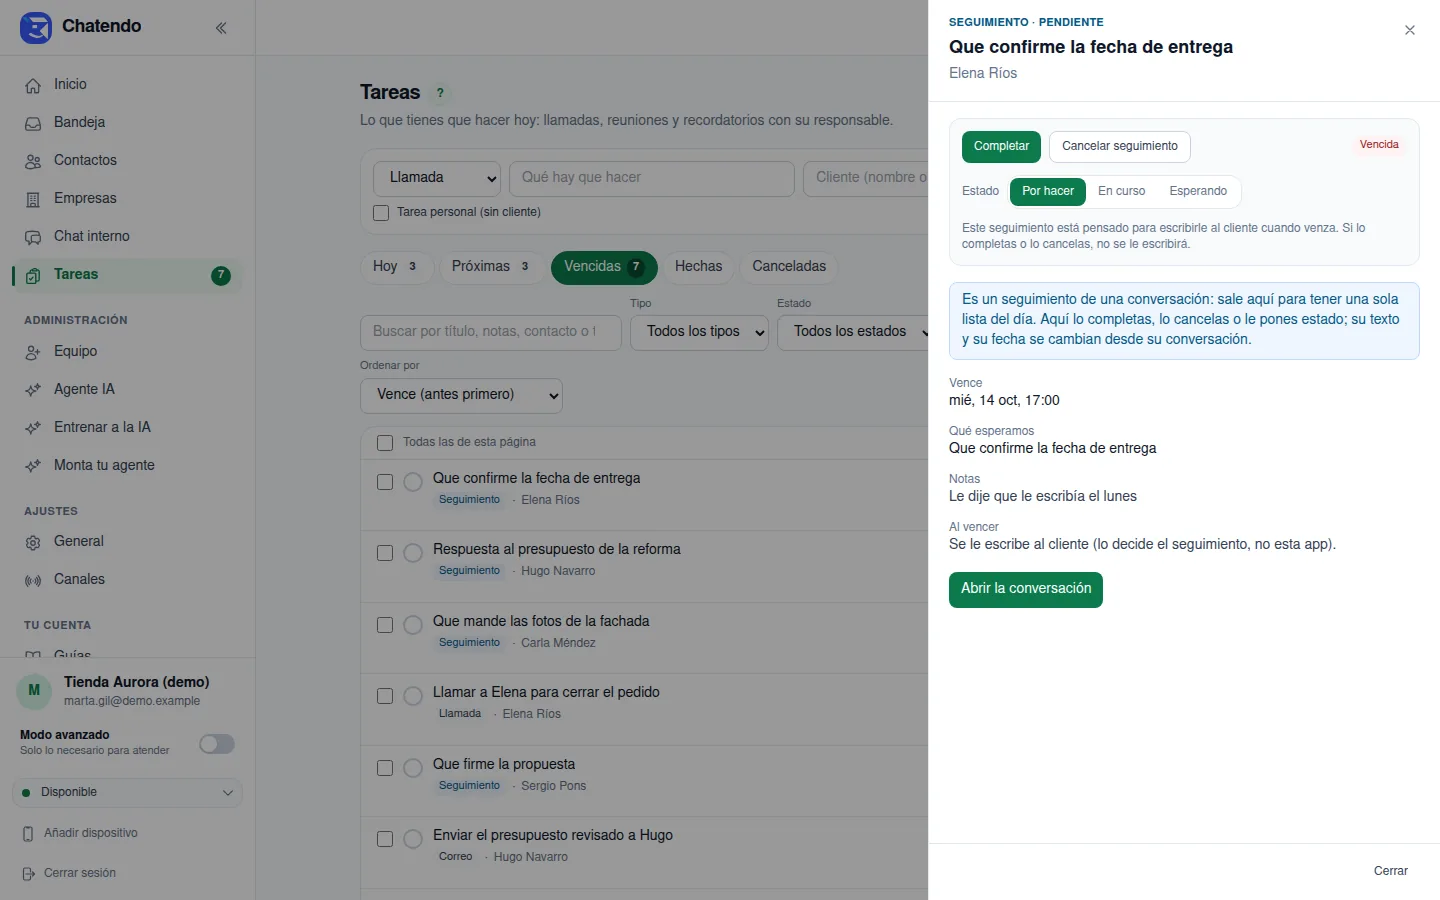Check the box for Respuesta al presupuesto de la reforma
The image size is (1440, 900).
[x=385, y=553]
